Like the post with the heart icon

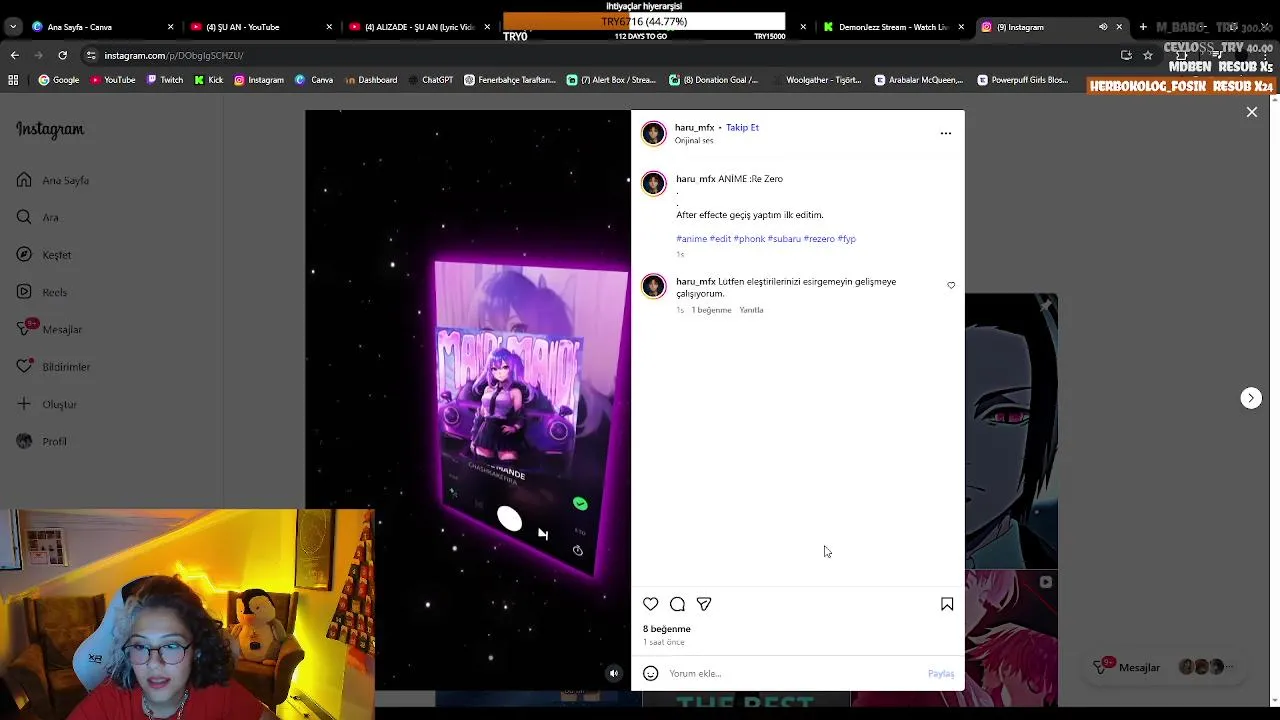click(x=651, y=604)
